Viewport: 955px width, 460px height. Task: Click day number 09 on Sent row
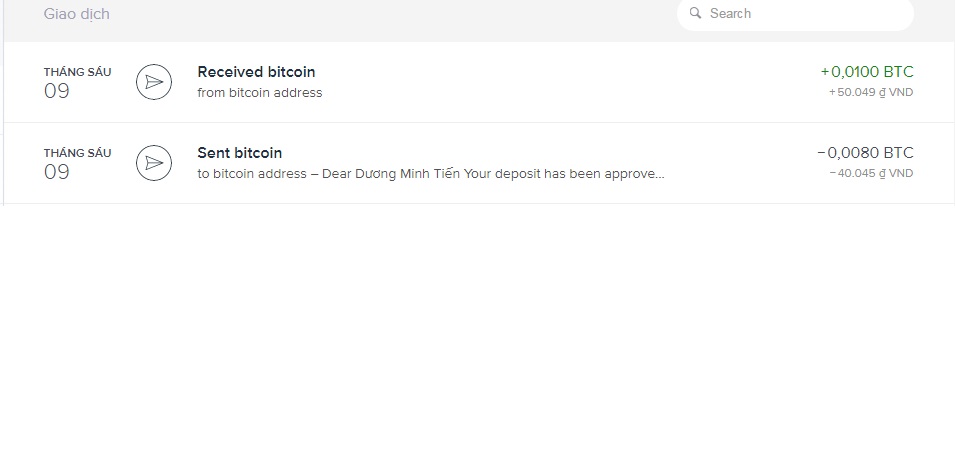56,172
